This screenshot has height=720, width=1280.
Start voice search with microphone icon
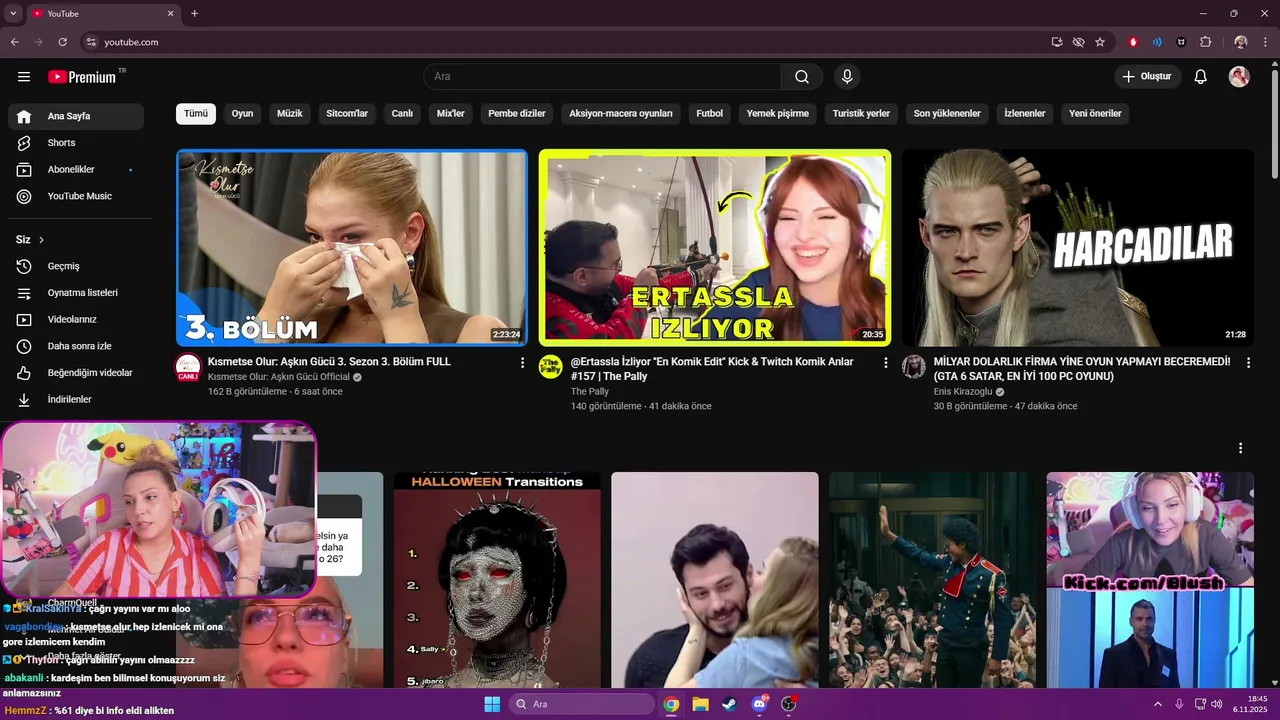pos(847,77)
